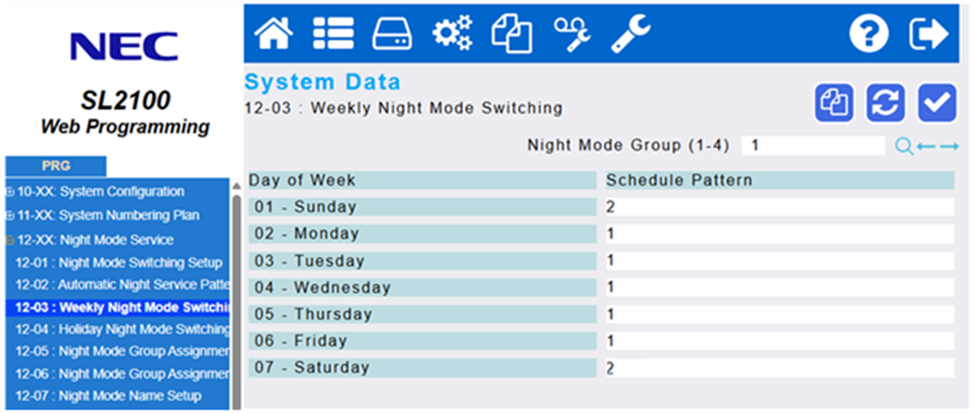The width and height of the screenshot is (975, 413).
Task: Click the Copy button beside Refresh
Action: coord(833,102)
